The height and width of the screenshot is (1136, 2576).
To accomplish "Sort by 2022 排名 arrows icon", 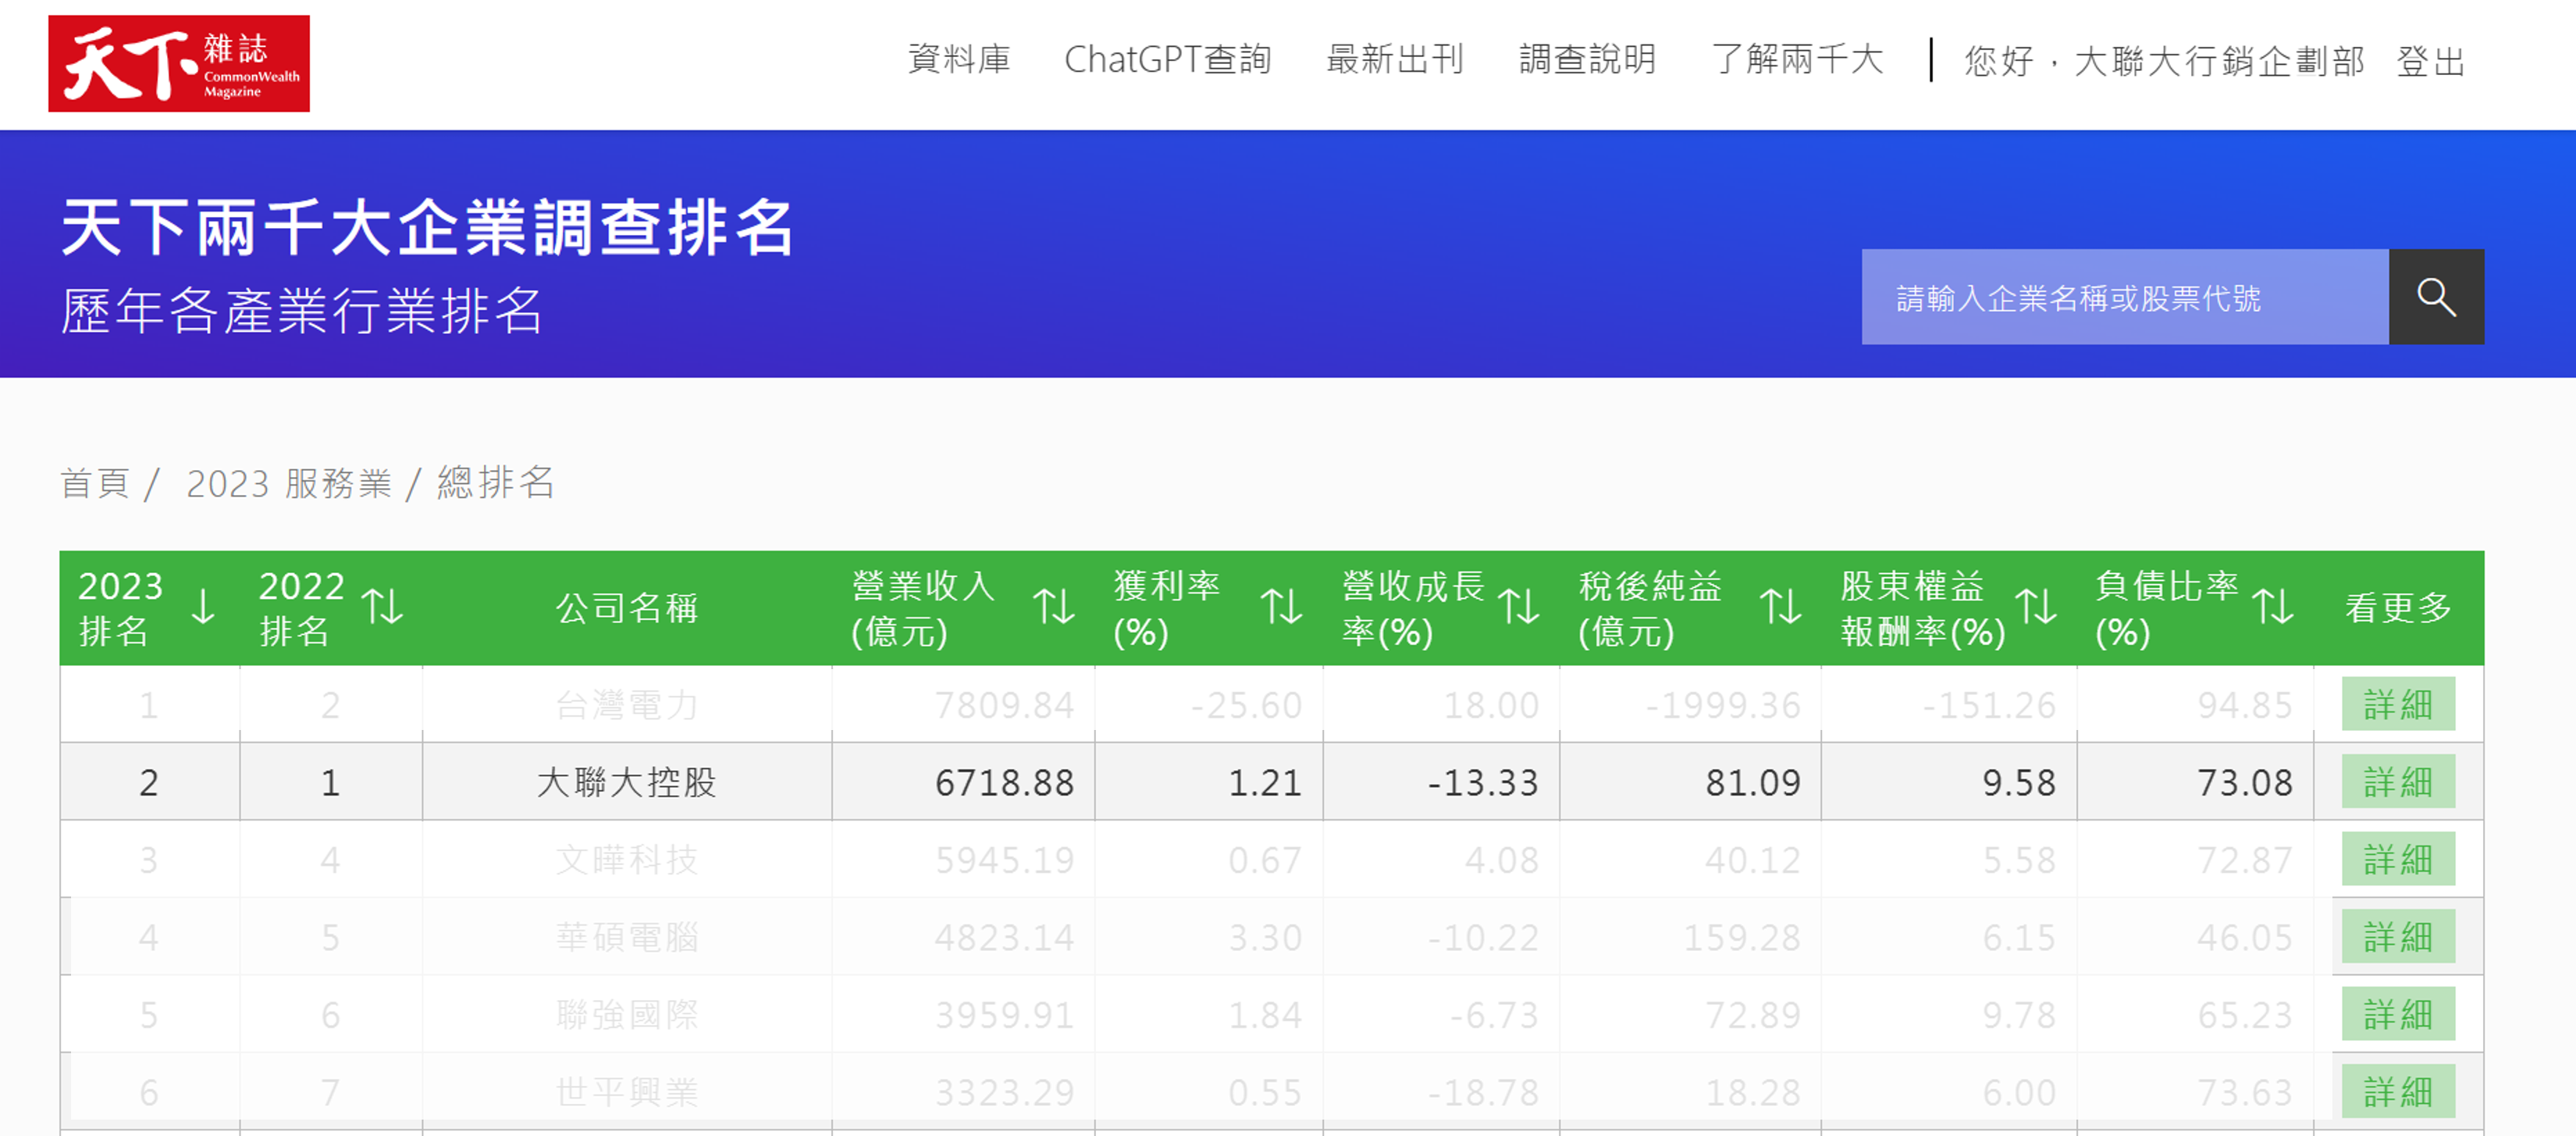I will coord(383,607).
